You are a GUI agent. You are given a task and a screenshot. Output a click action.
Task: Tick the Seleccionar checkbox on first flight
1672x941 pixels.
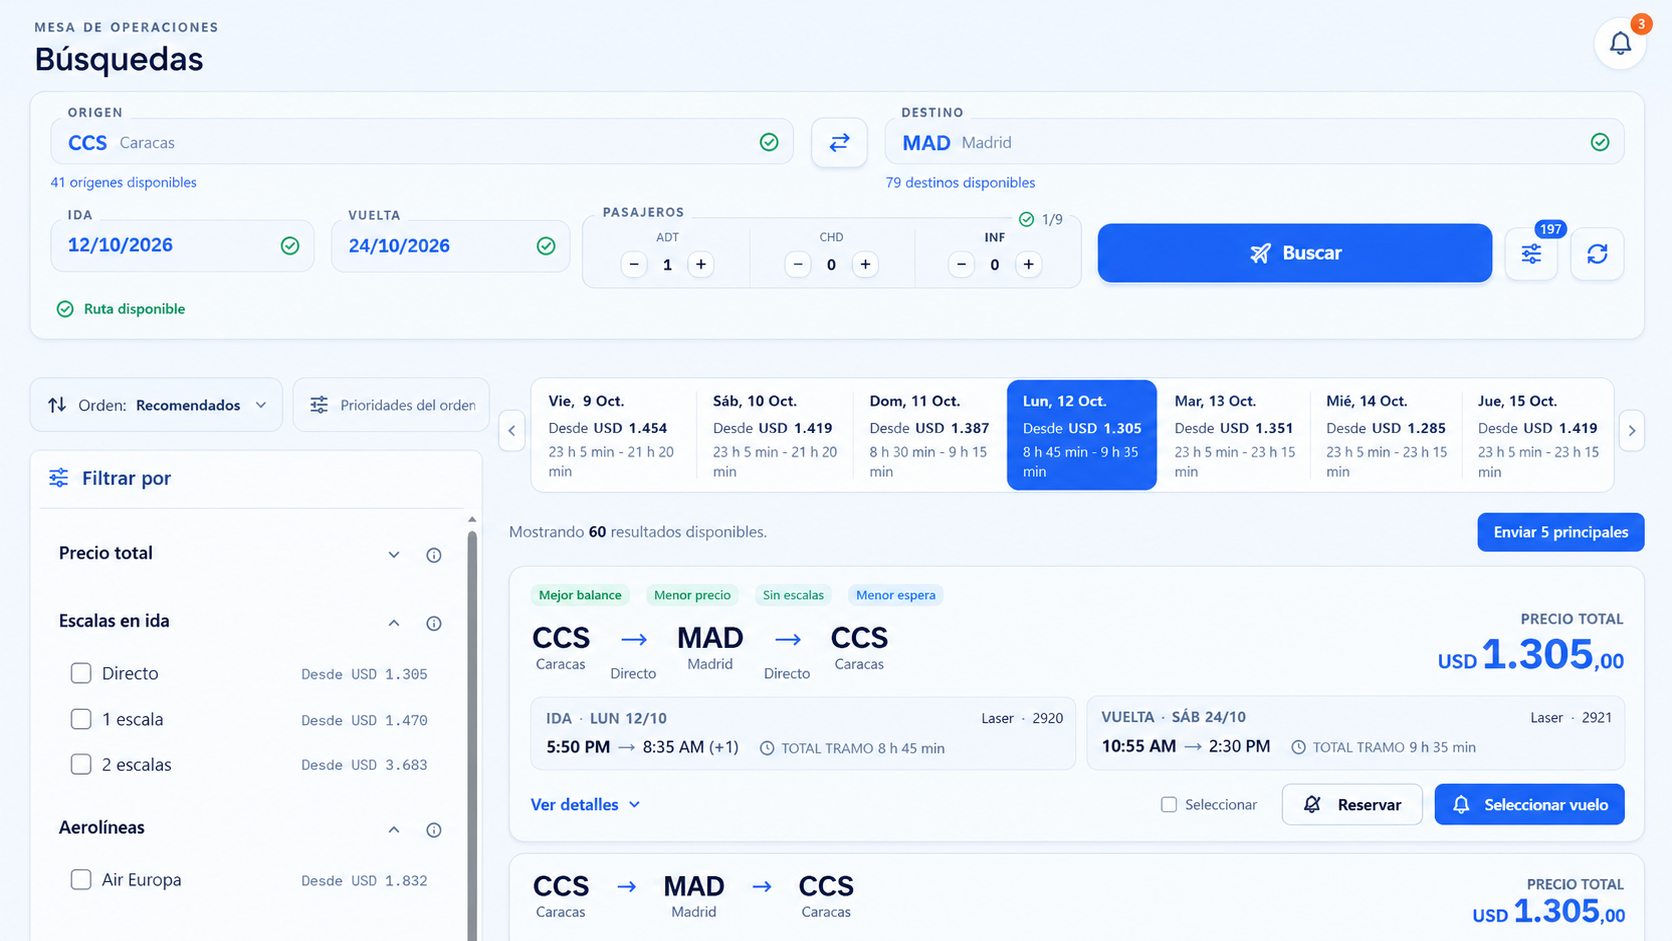point(1168,805)
